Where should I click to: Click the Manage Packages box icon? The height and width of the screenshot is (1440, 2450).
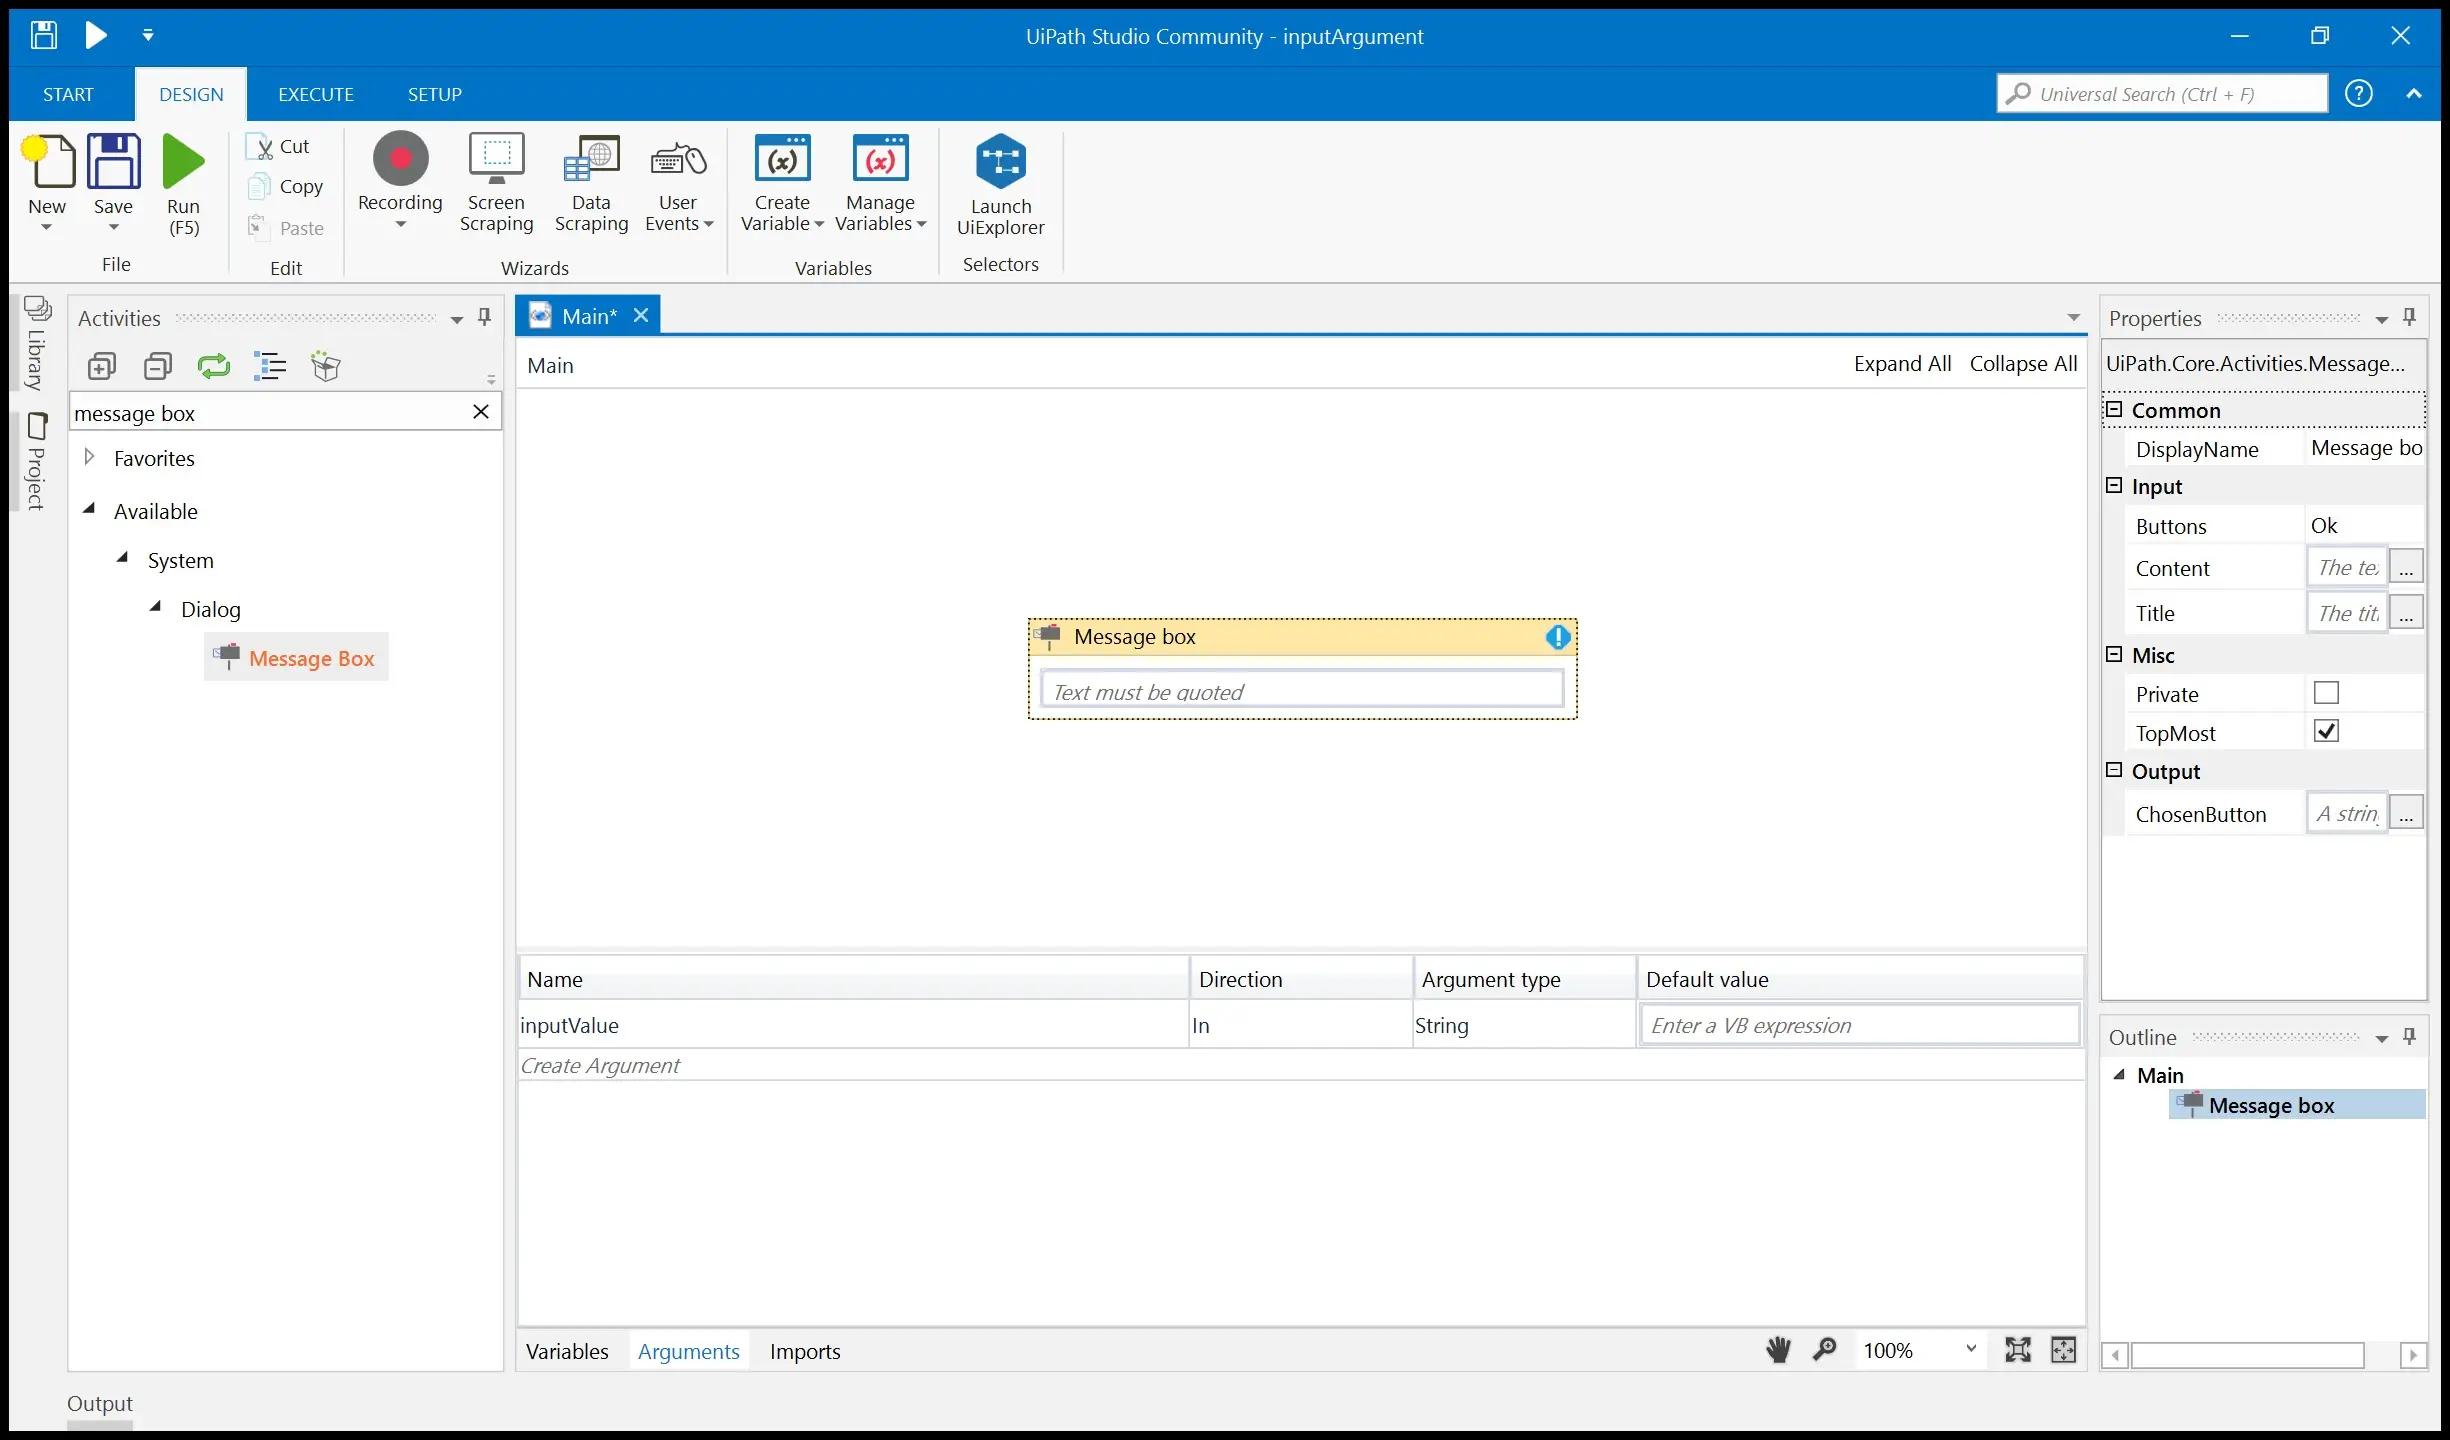[326, 367]
